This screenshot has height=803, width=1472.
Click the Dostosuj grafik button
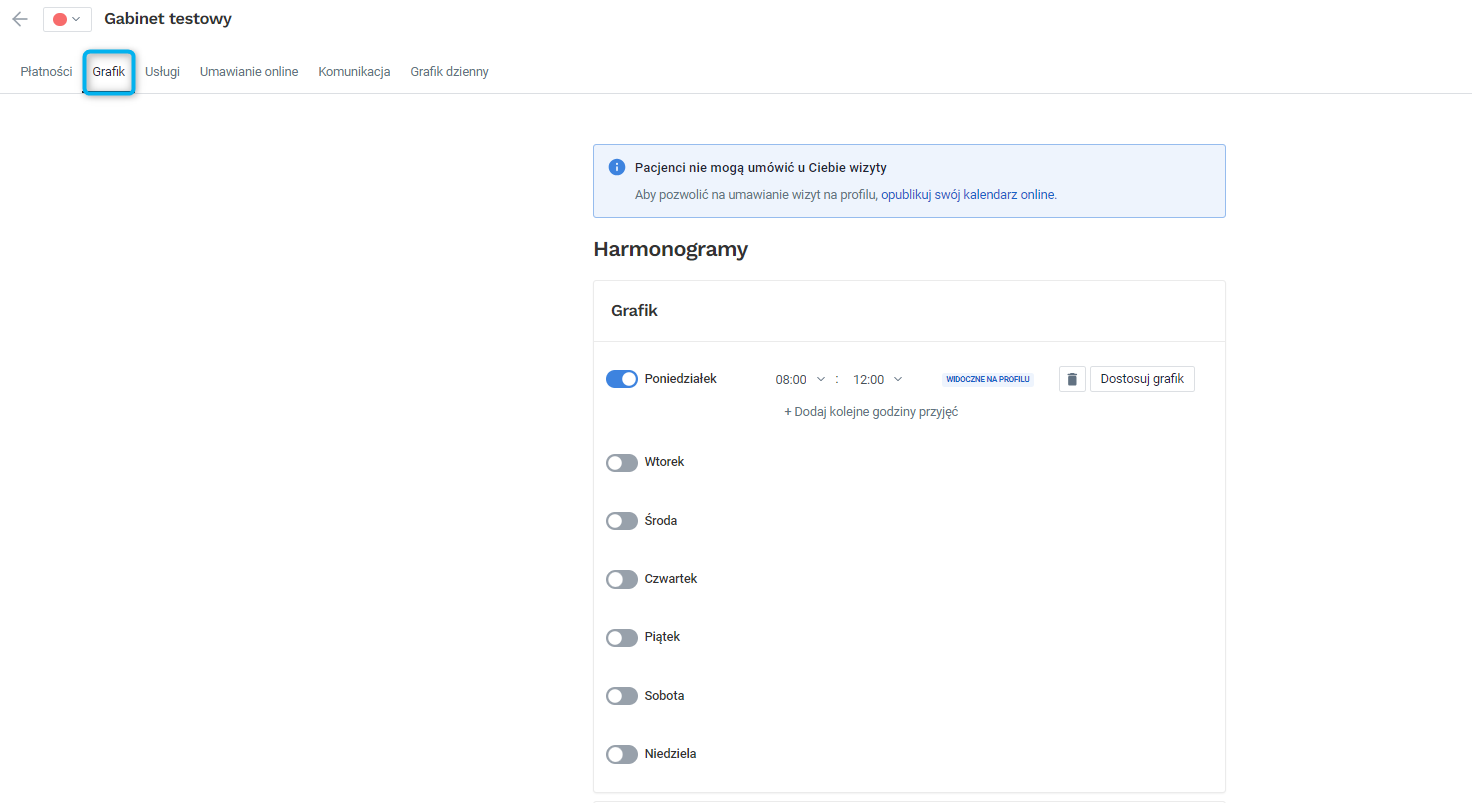click(x=1142, y=378)
